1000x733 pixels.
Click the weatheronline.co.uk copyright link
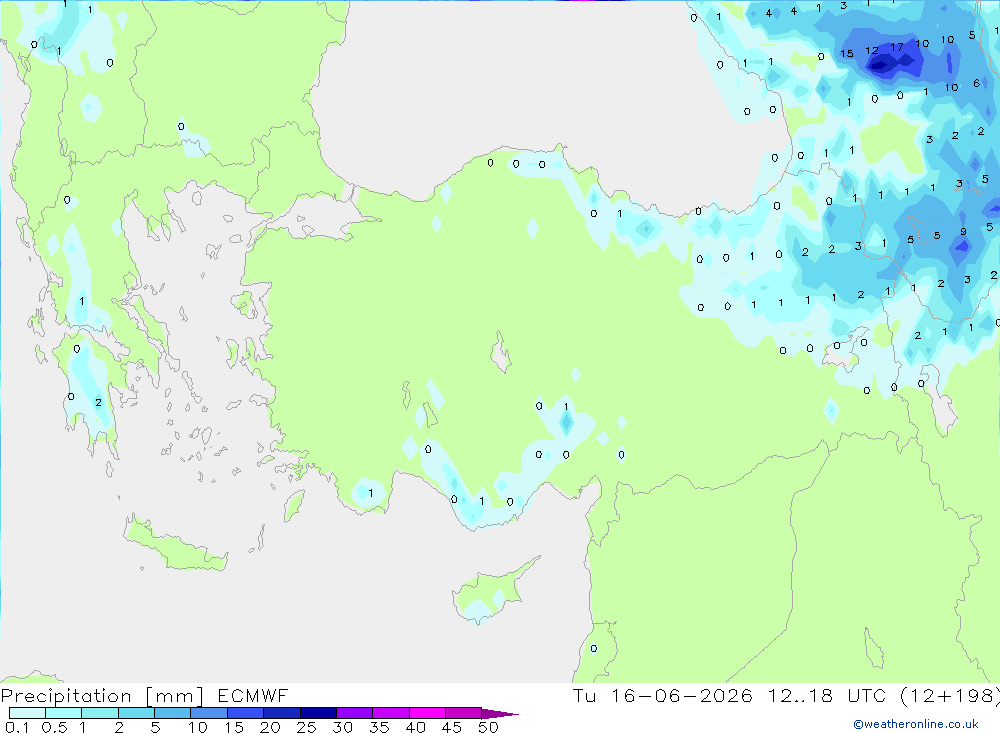click(x=916, y=724)
